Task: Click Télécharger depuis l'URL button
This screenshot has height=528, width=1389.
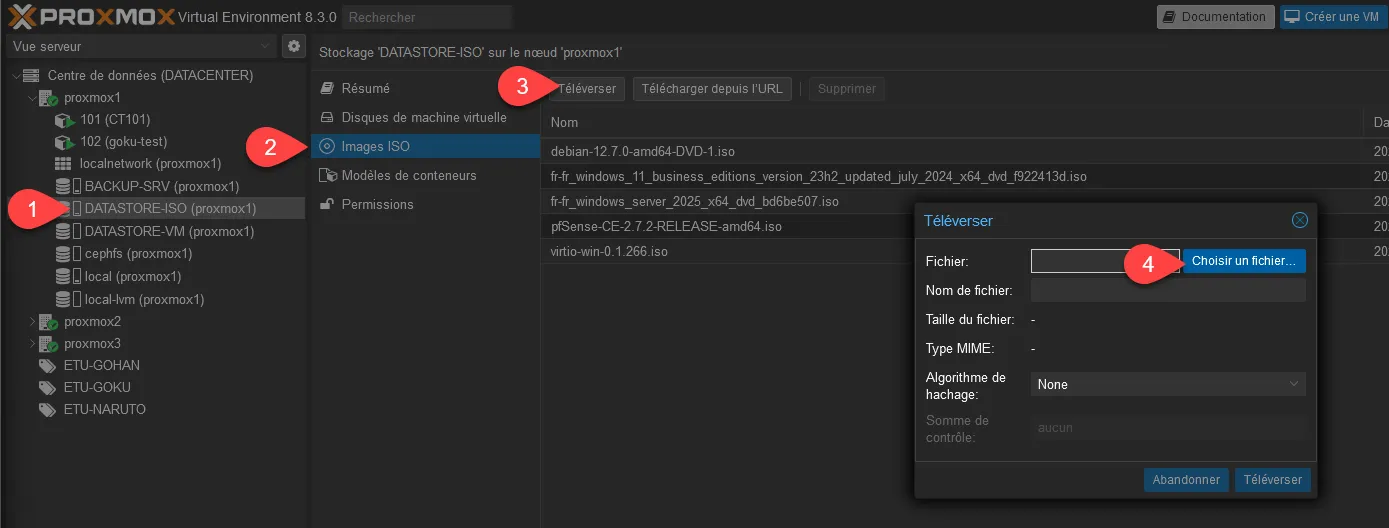Action: pos(712,89)
